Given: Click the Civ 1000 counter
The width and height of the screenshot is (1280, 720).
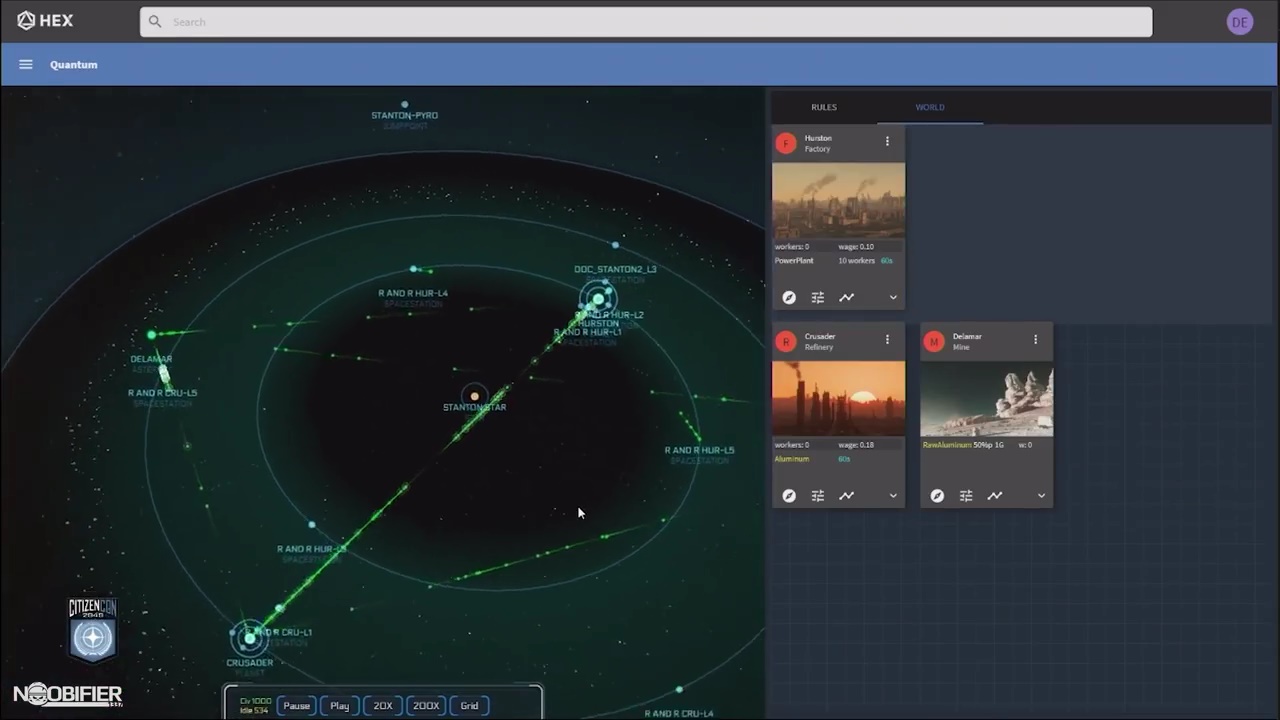Looking at the screenshot, I should [255, 701].
